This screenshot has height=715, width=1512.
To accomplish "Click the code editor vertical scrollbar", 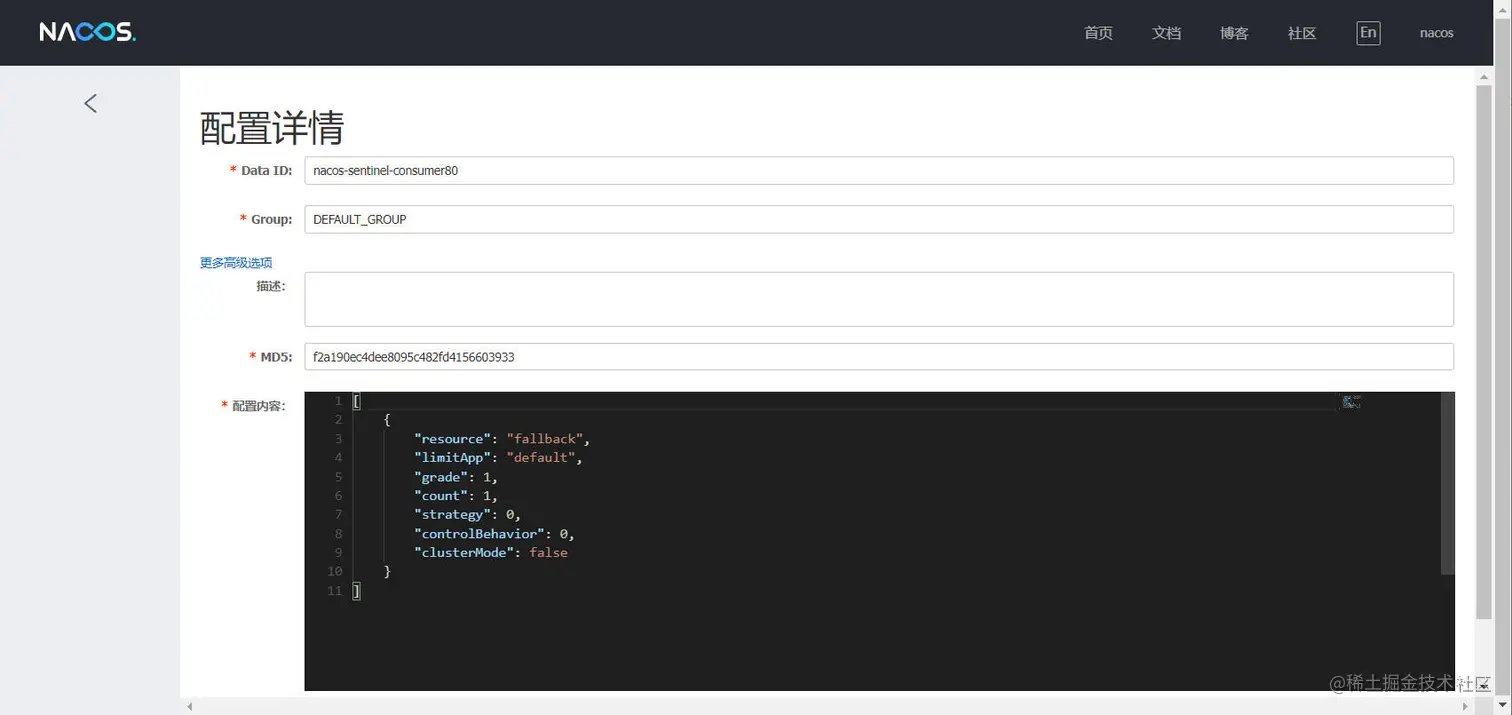I will (x=1447, y=483).
